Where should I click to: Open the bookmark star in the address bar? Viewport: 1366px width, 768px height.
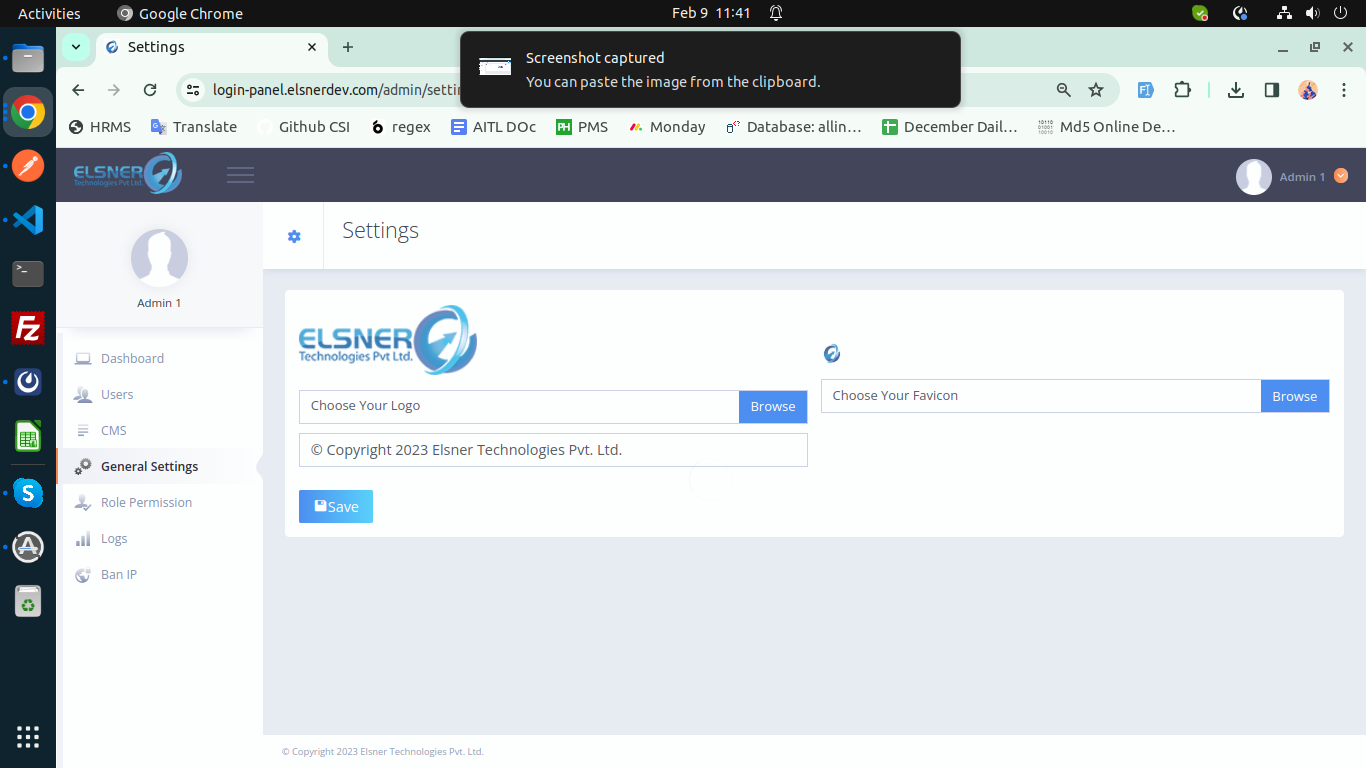pos(1096,89)
